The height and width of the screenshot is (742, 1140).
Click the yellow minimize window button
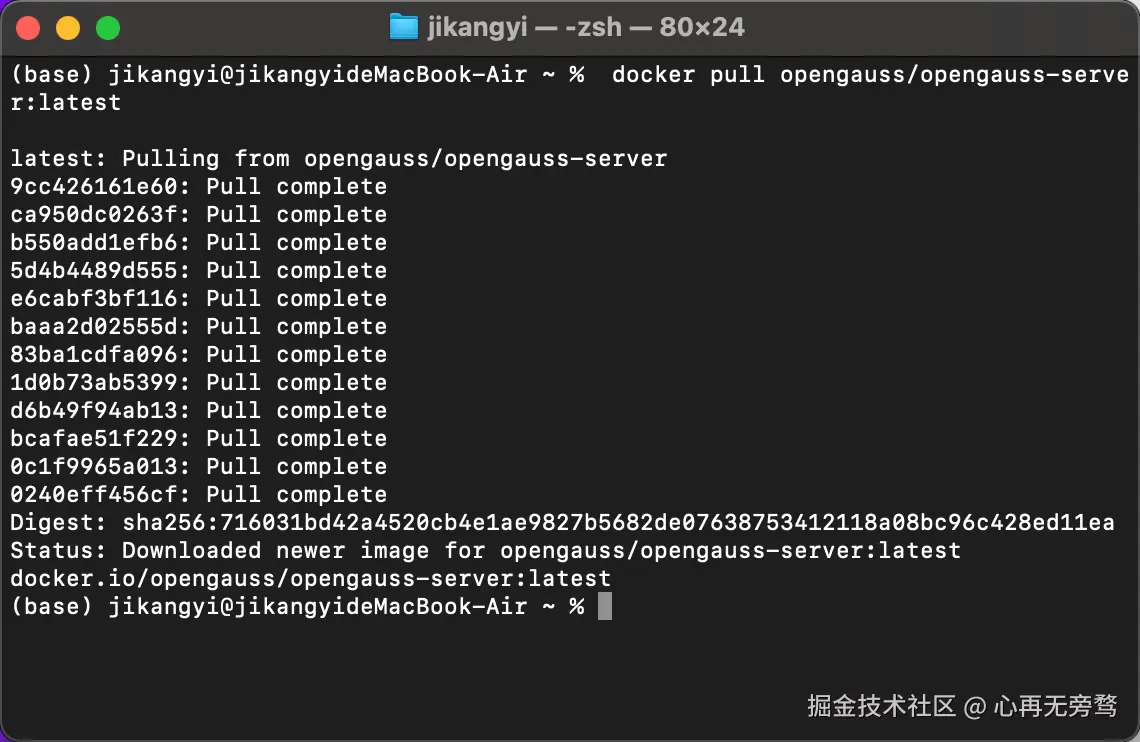[68, 28]
